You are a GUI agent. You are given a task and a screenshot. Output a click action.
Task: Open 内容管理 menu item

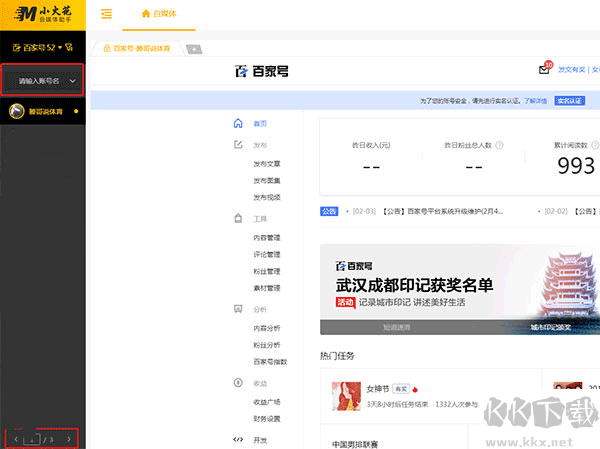tap(267, 238)
